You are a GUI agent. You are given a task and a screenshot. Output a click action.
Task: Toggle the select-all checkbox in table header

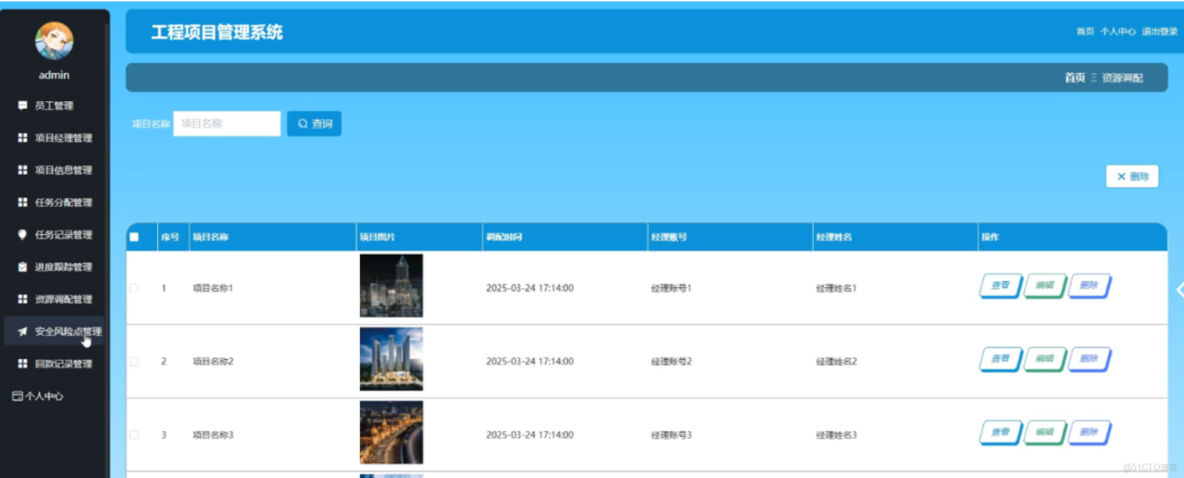click(x=134, y=237)
